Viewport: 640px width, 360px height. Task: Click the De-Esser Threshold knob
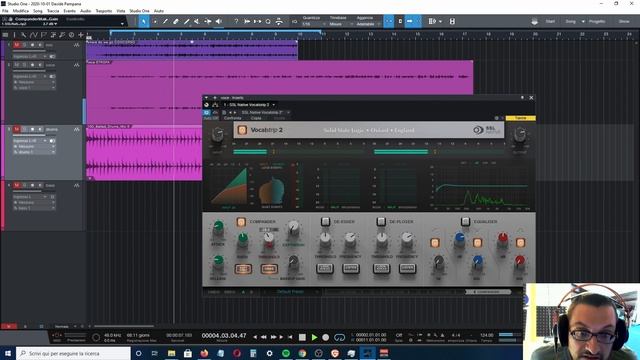pyautogui.click(x=325, y=238)
